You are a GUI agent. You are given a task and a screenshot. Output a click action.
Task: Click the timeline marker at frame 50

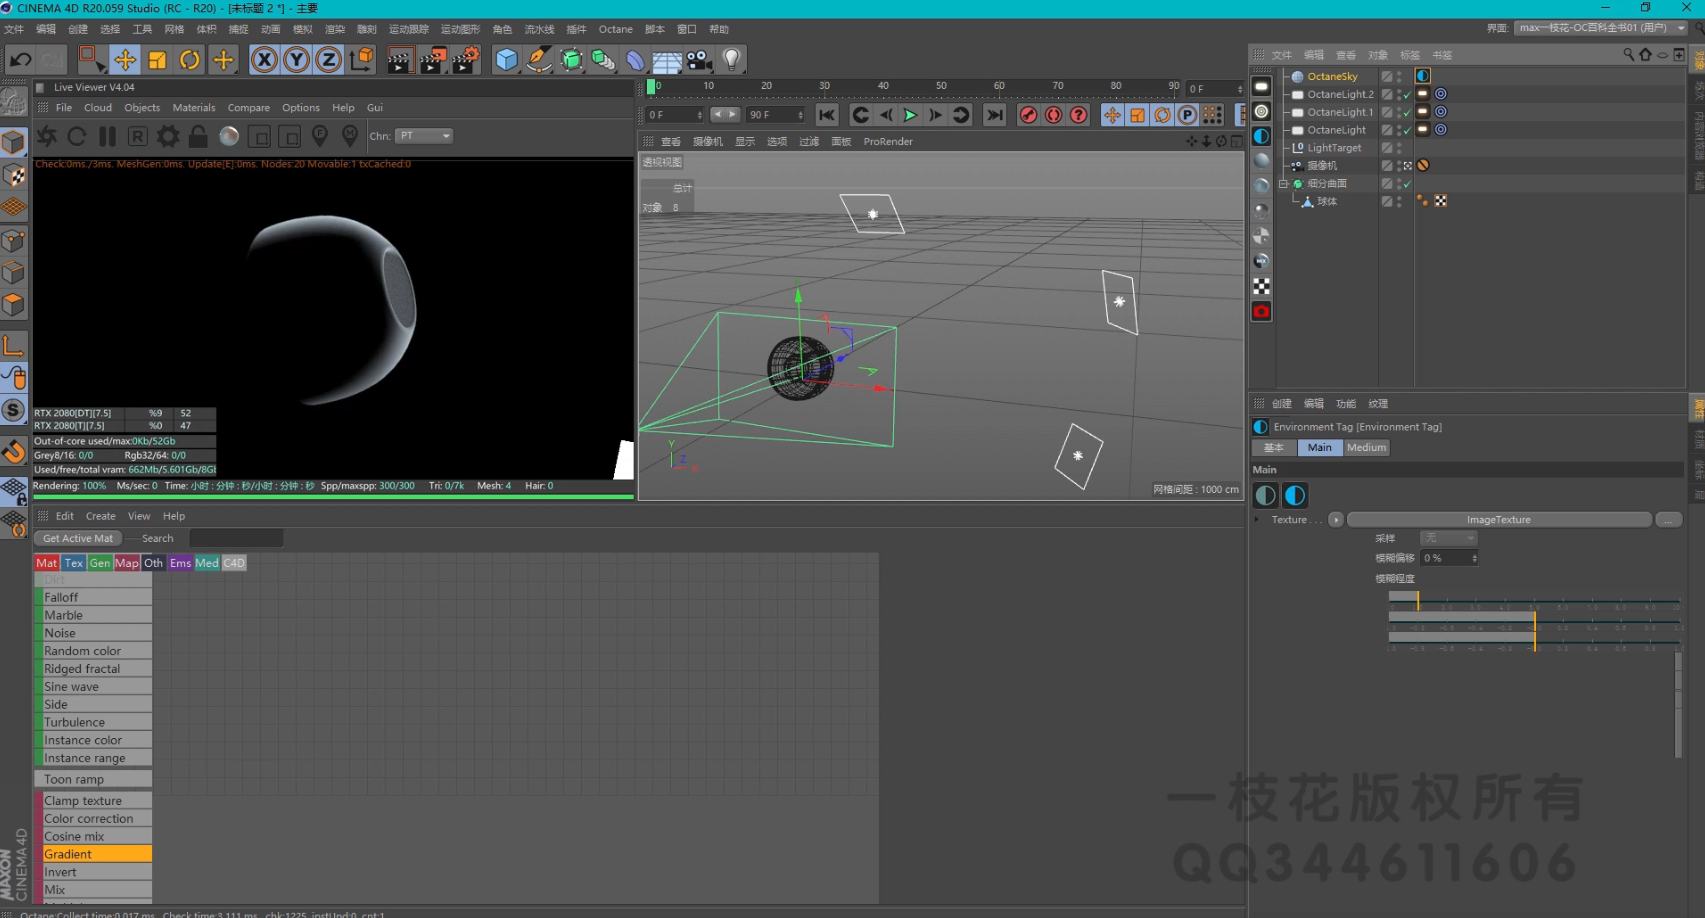[941, 86]
